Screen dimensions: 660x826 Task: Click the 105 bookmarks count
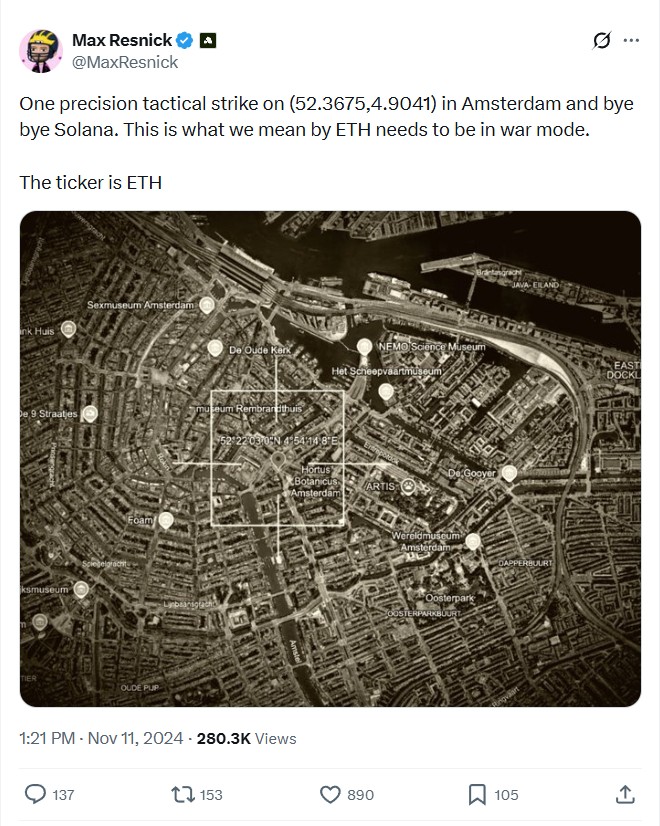click(506, 795)
